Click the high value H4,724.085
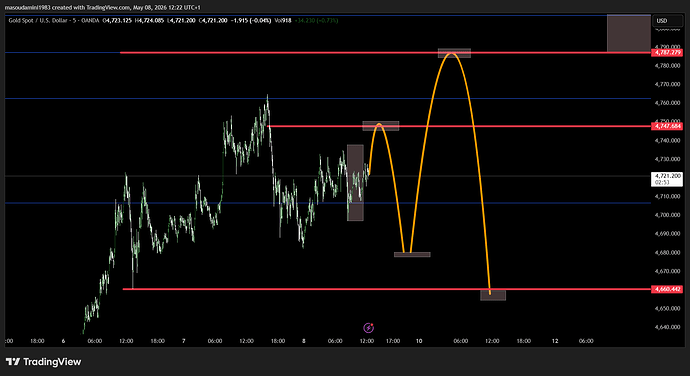690x376 pixels. click(x=150, y=21)
